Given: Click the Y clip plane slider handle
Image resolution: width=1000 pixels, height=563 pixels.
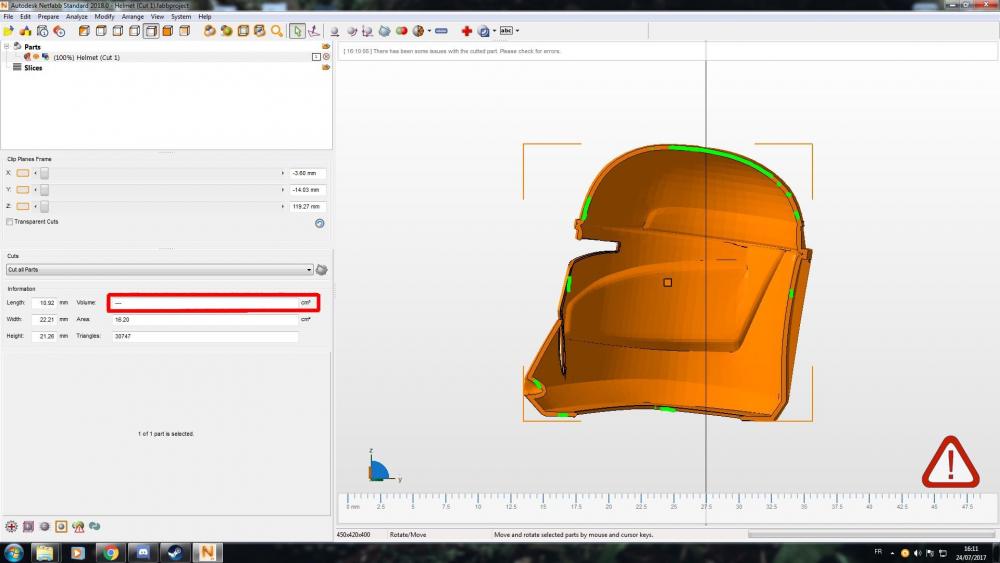Looking at the screenshot, I should (x=44, y=190).
